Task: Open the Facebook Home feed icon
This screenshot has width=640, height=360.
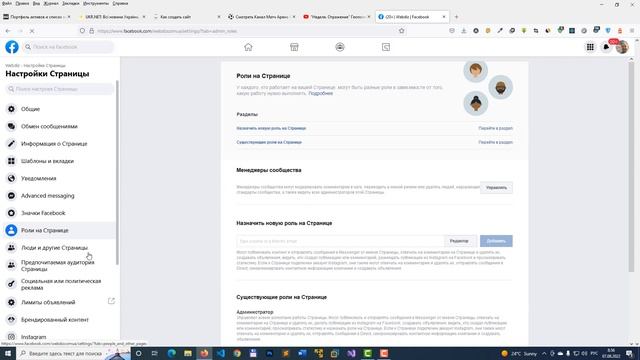Action: (248, 47)
